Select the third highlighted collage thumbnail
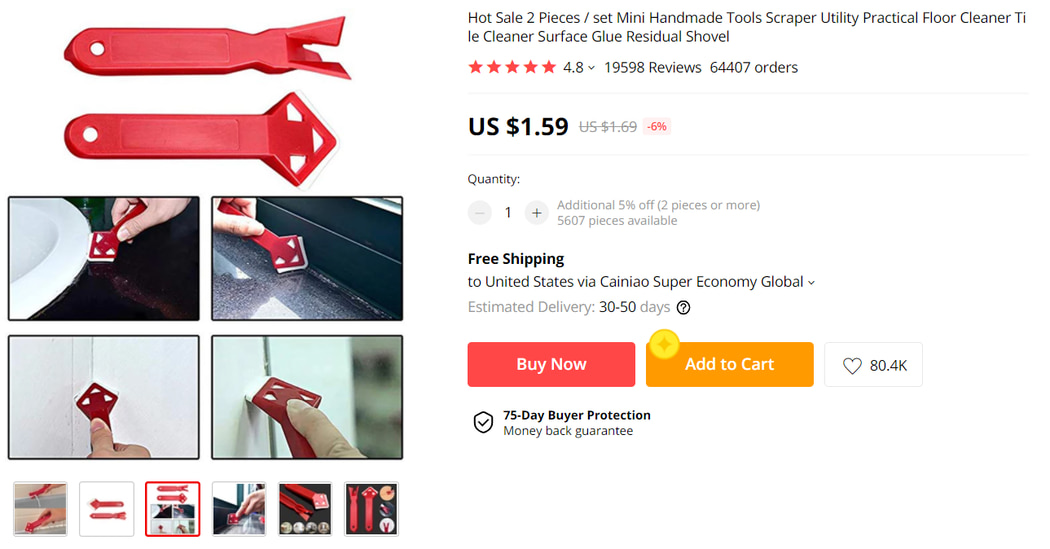The width and height of the screenshot is (1050, 549). coord(172,509)
